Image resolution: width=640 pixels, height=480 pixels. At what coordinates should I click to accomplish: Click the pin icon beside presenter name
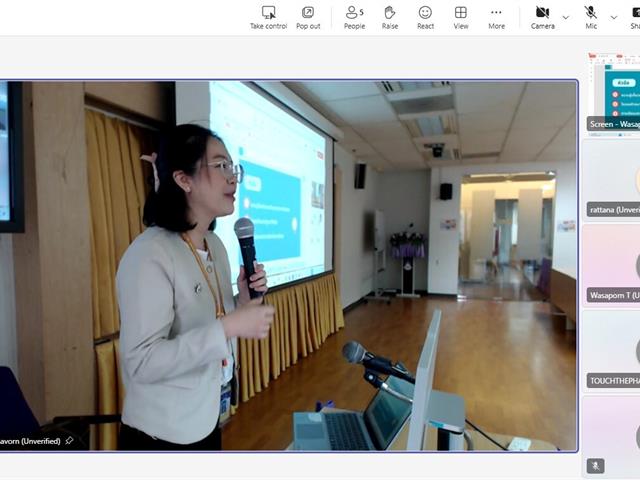tap(69, 441)
